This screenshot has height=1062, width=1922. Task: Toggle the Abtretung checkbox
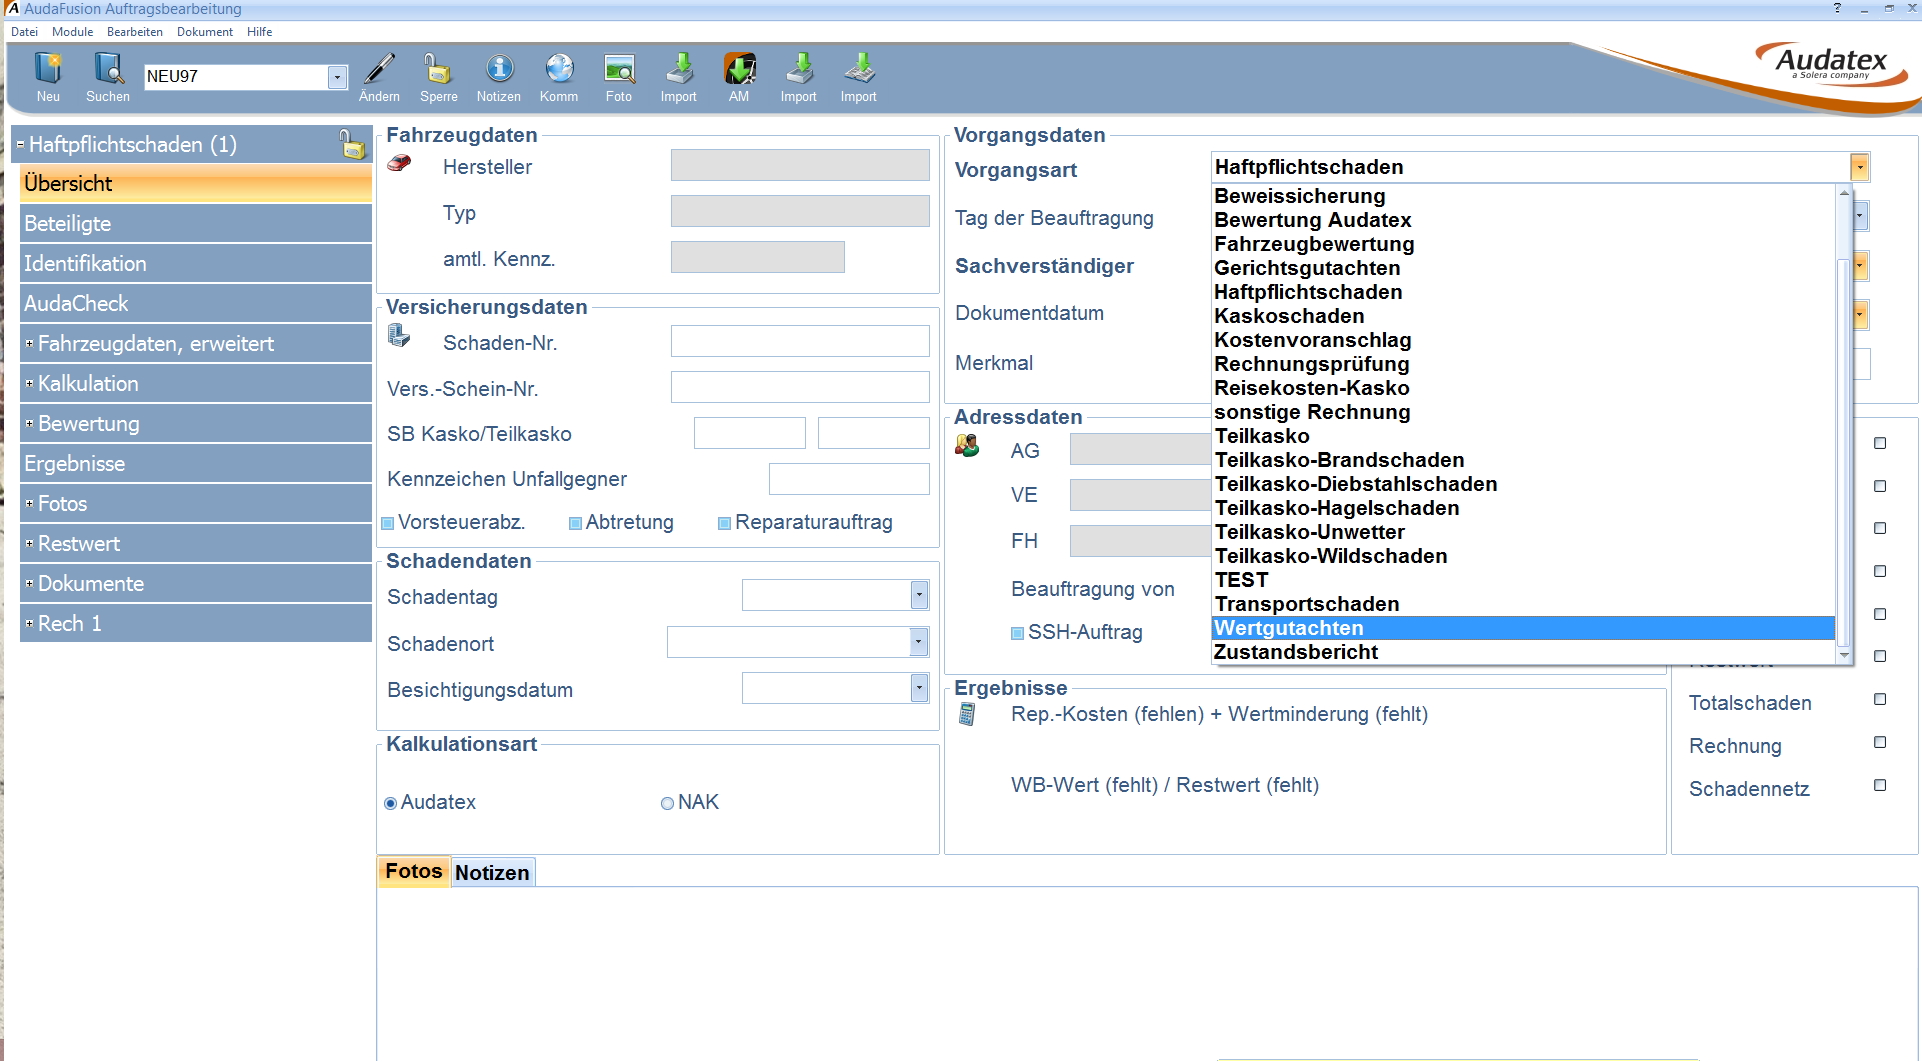point(575,523)
